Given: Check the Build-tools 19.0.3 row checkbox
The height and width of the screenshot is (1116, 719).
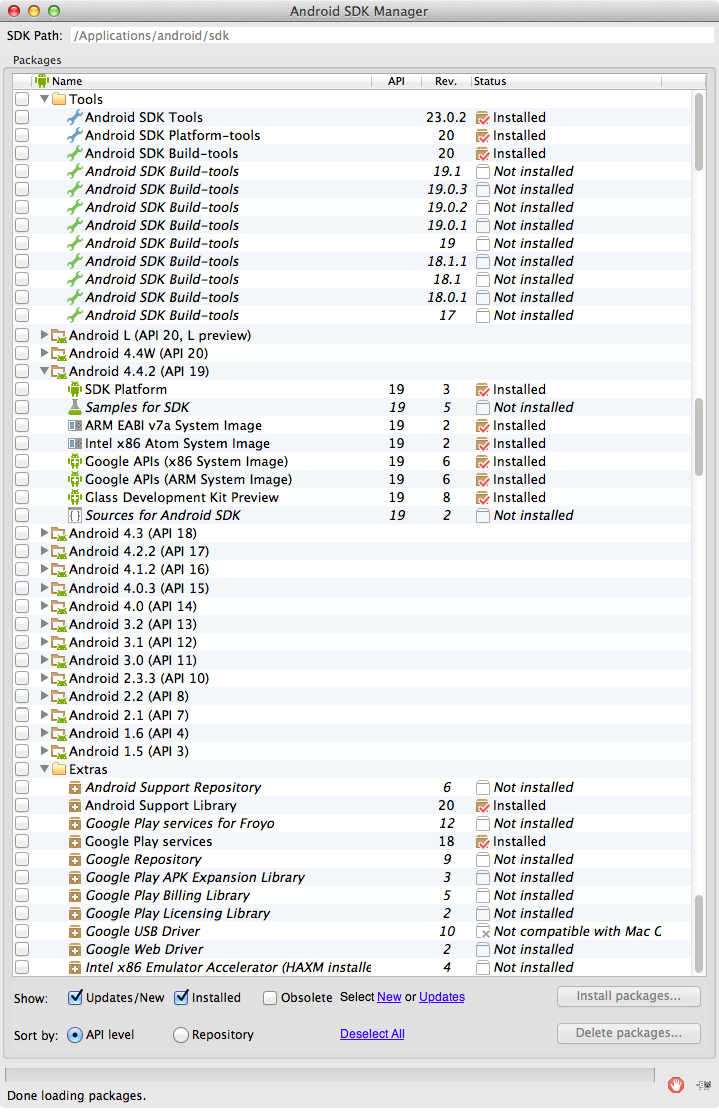Looking at the screenshot, I should tap(22, 189).
